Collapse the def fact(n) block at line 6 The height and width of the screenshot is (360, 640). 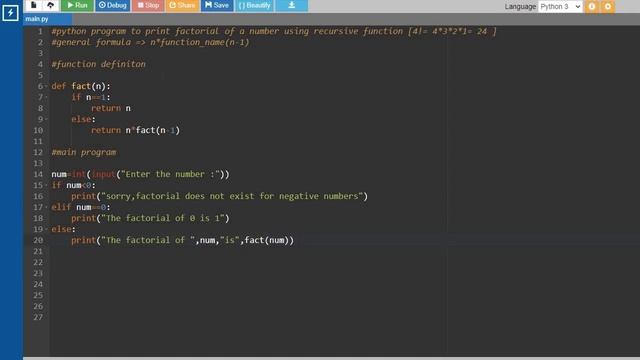pos(46,87)
